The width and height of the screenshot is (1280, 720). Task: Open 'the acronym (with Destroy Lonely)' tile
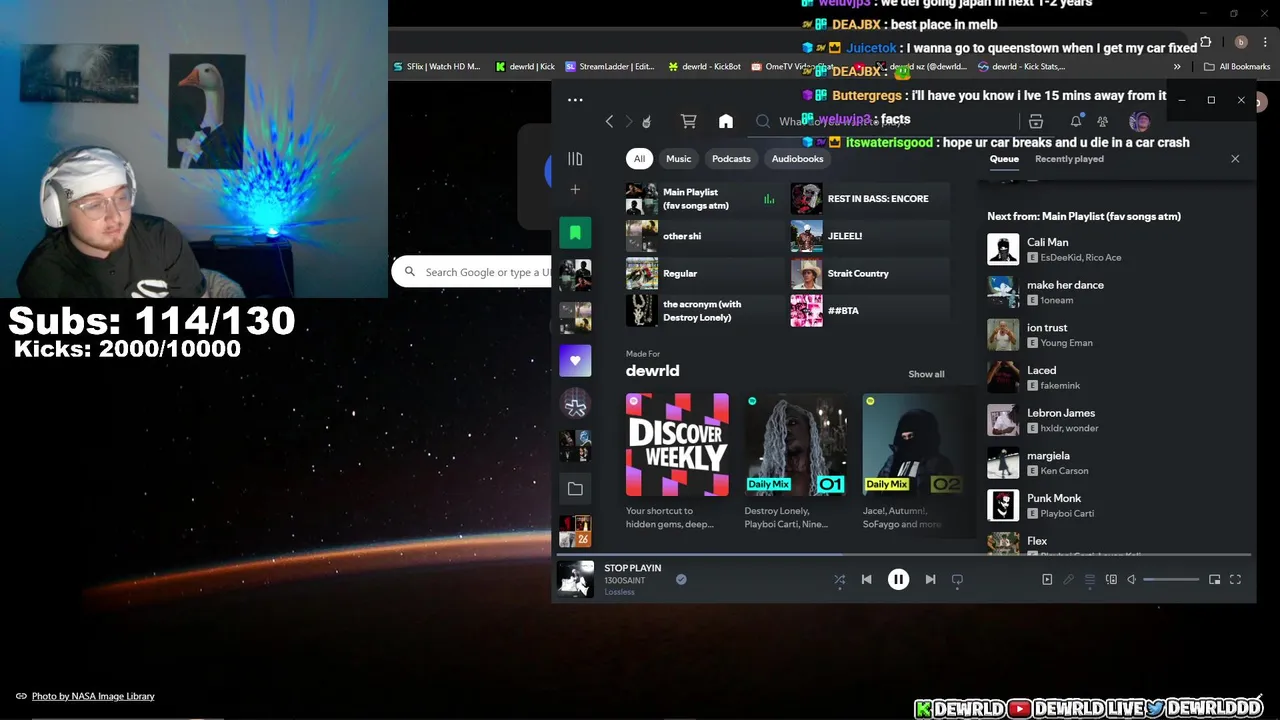point(705,310)
